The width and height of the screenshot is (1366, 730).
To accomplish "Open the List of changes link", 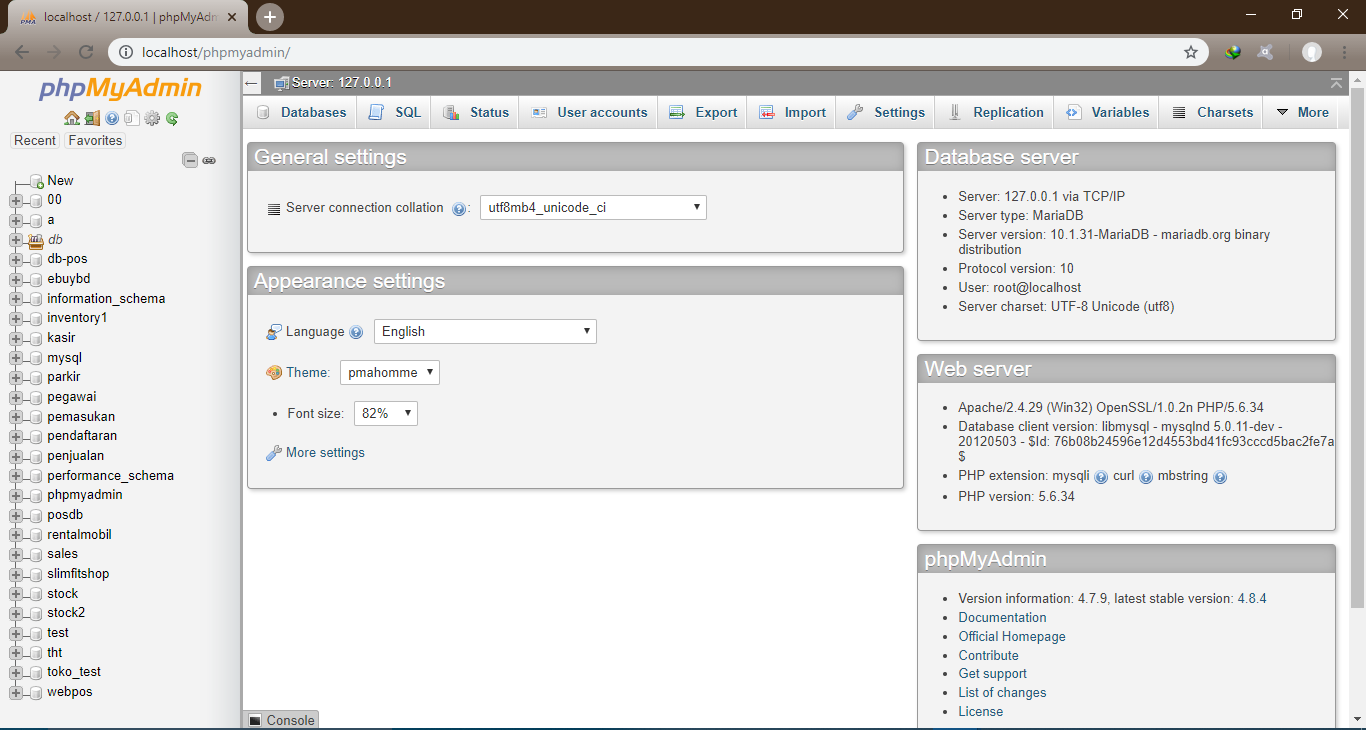I will (1002, 693).
